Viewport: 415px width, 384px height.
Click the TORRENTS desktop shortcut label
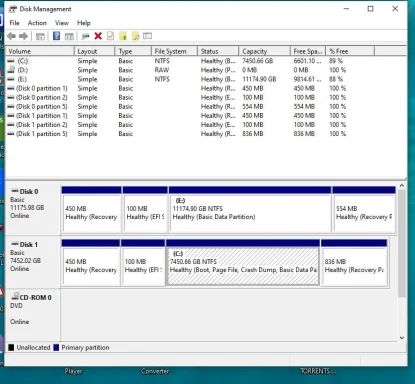point(318,371)
